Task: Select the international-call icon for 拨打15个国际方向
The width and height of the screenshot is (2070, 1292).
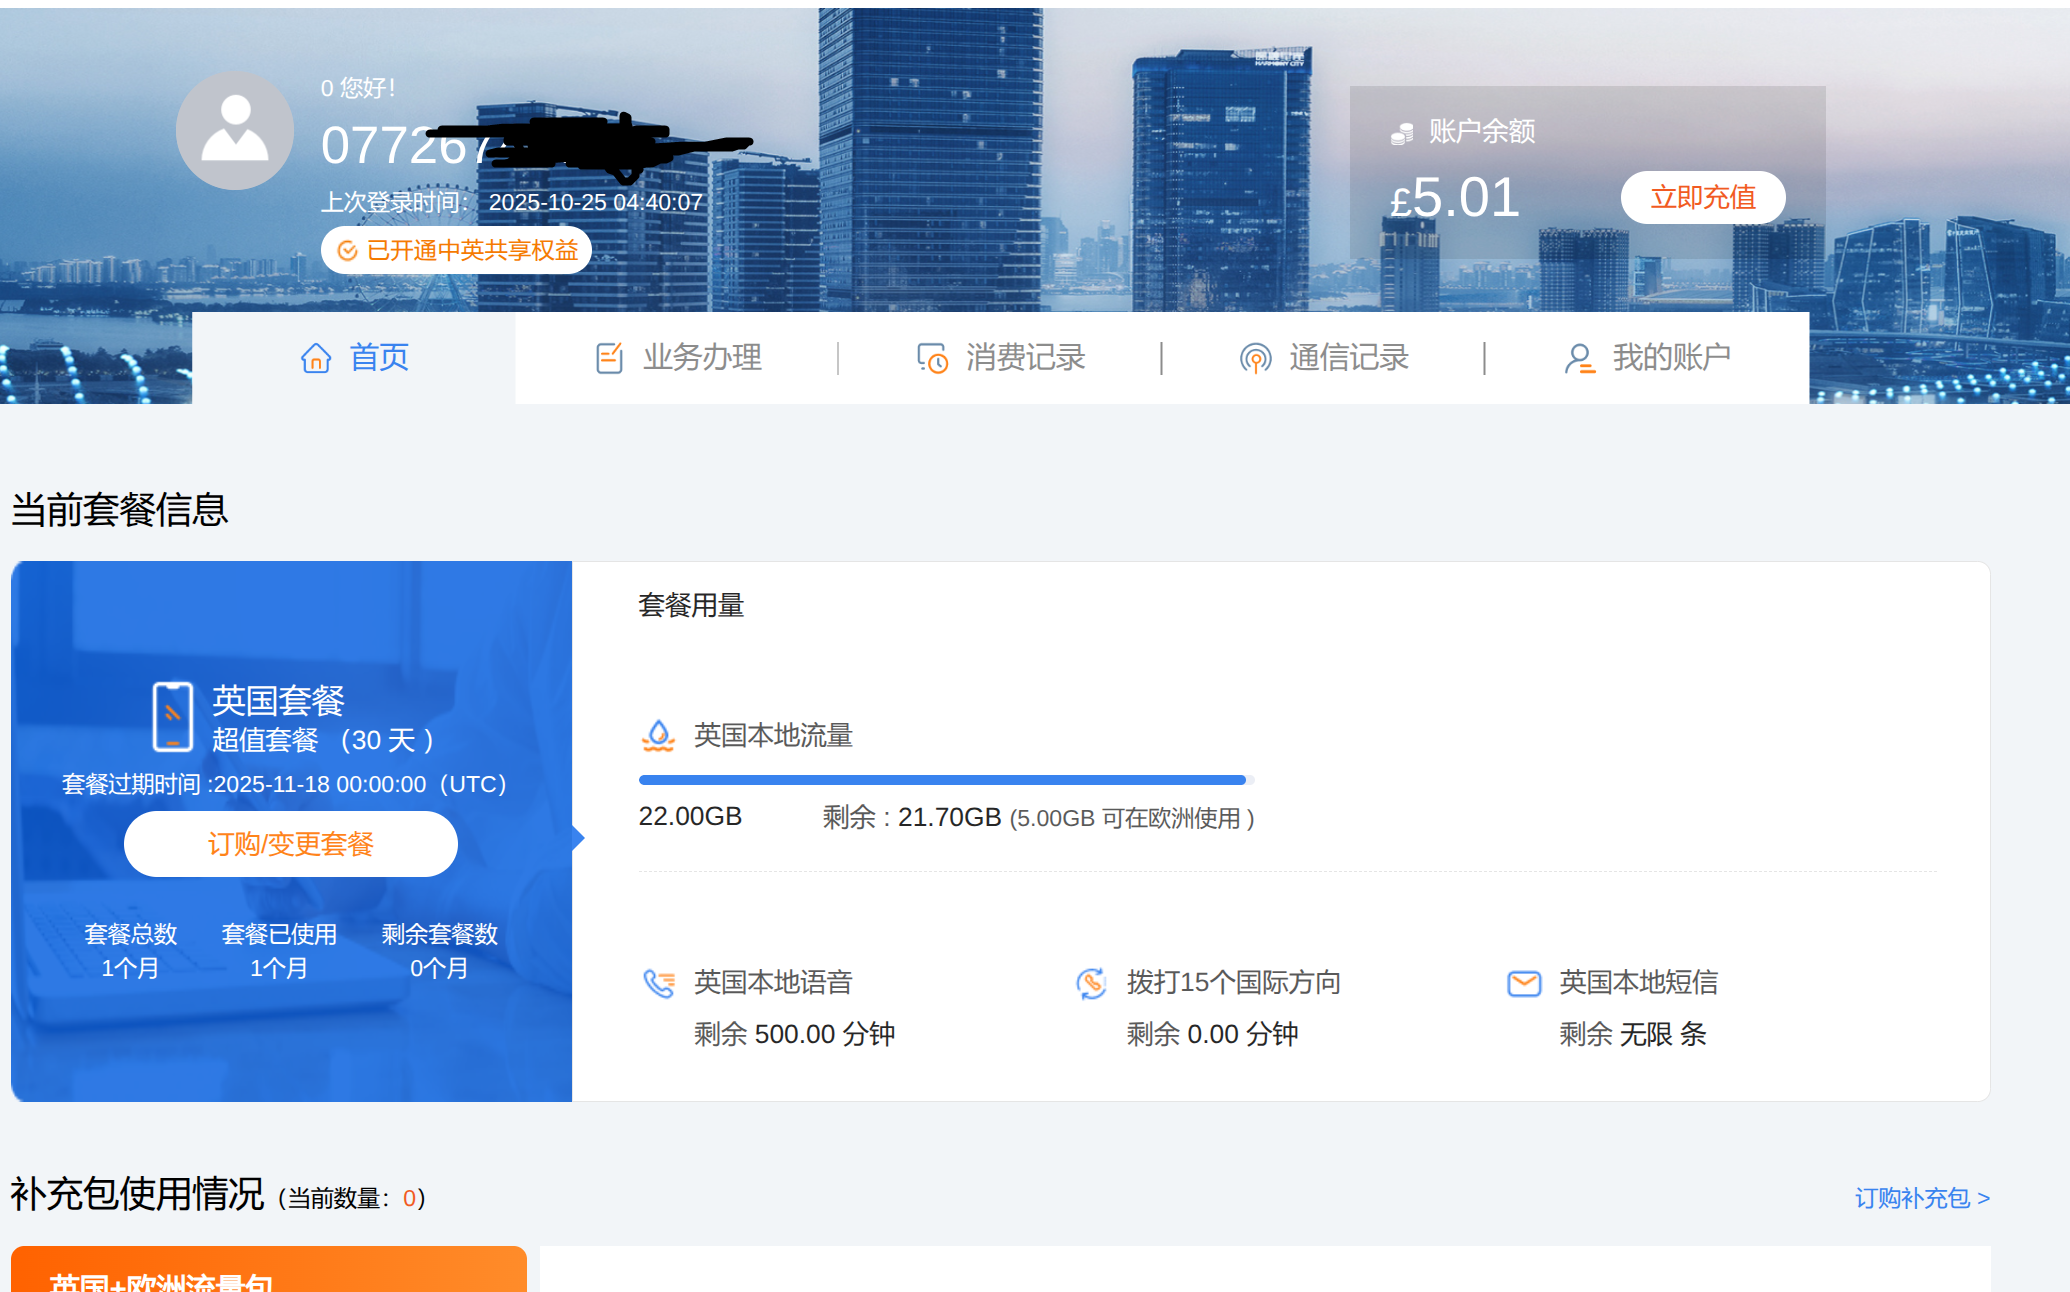Action: [x=1091, y=983]
